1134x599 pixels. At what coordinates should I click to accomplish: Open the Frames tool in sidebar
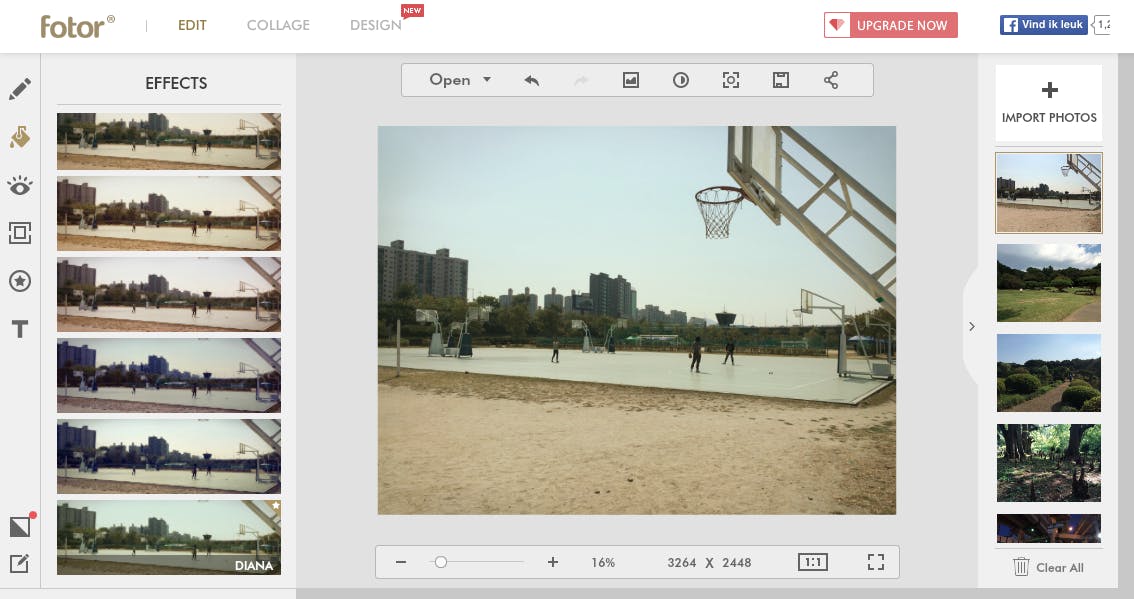tap(20, 233)
